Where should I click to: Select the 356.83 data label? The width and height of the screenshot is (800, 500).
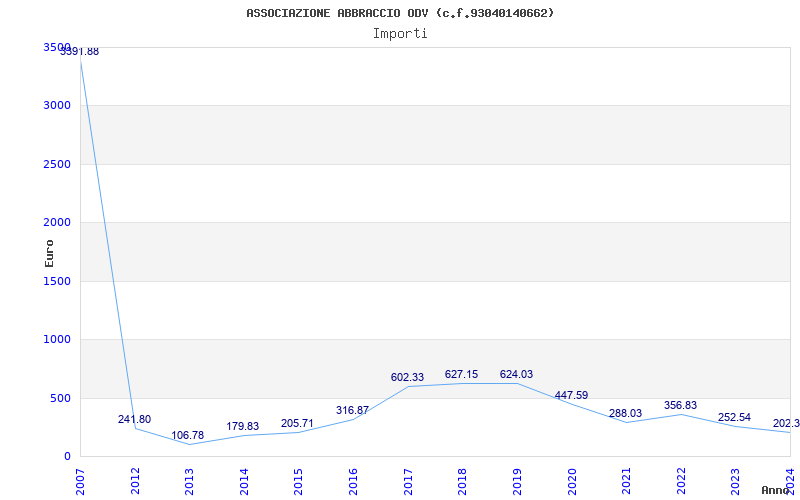coord(681,405)
